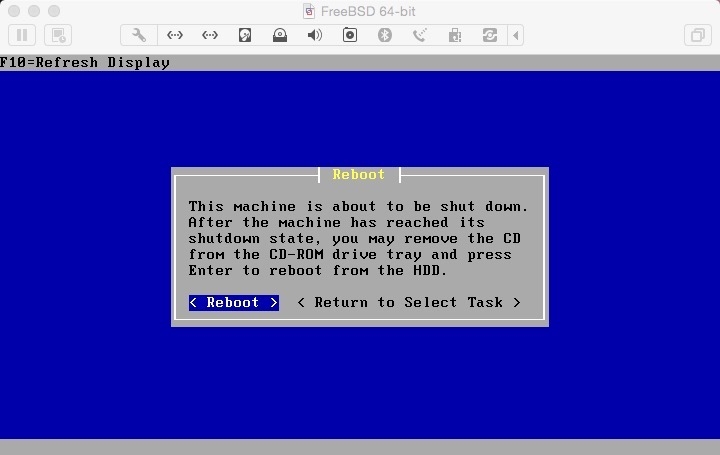Click the sharing sync icon
The width and height of the screenshot is (720, 455).
click(490, 35)
